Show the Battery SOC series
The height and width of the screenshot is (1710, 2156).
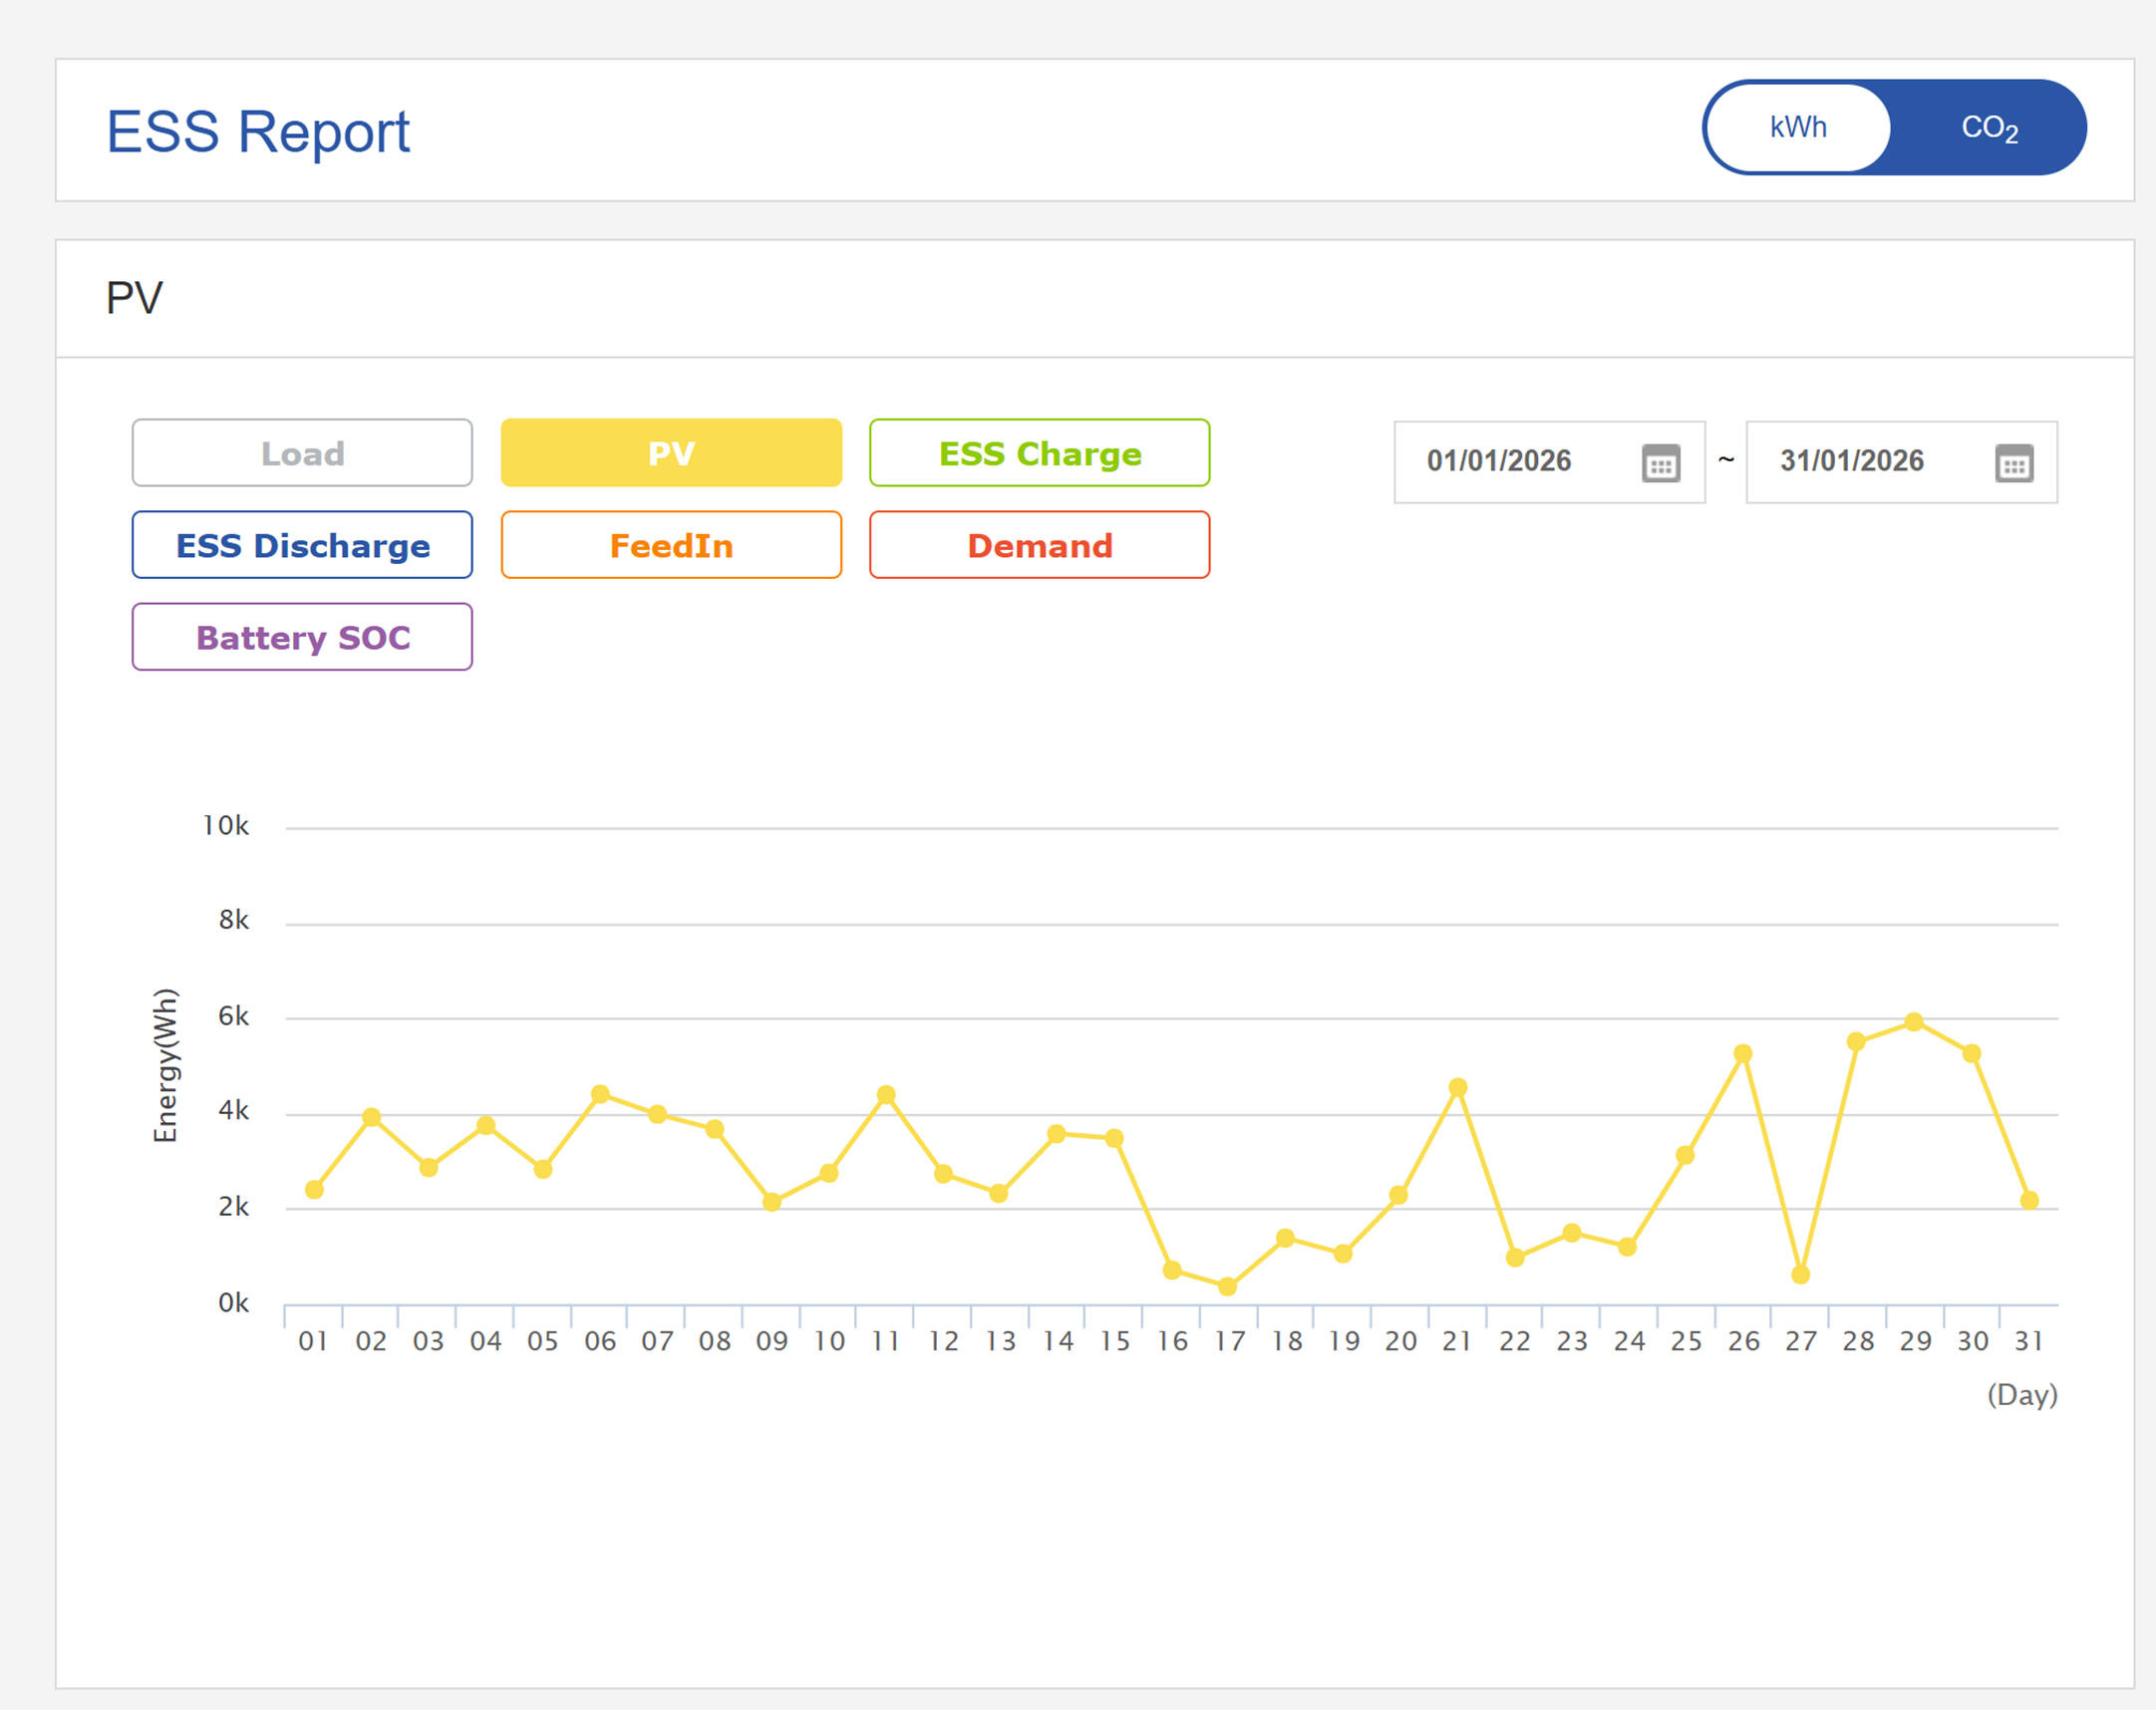[302, 637]
